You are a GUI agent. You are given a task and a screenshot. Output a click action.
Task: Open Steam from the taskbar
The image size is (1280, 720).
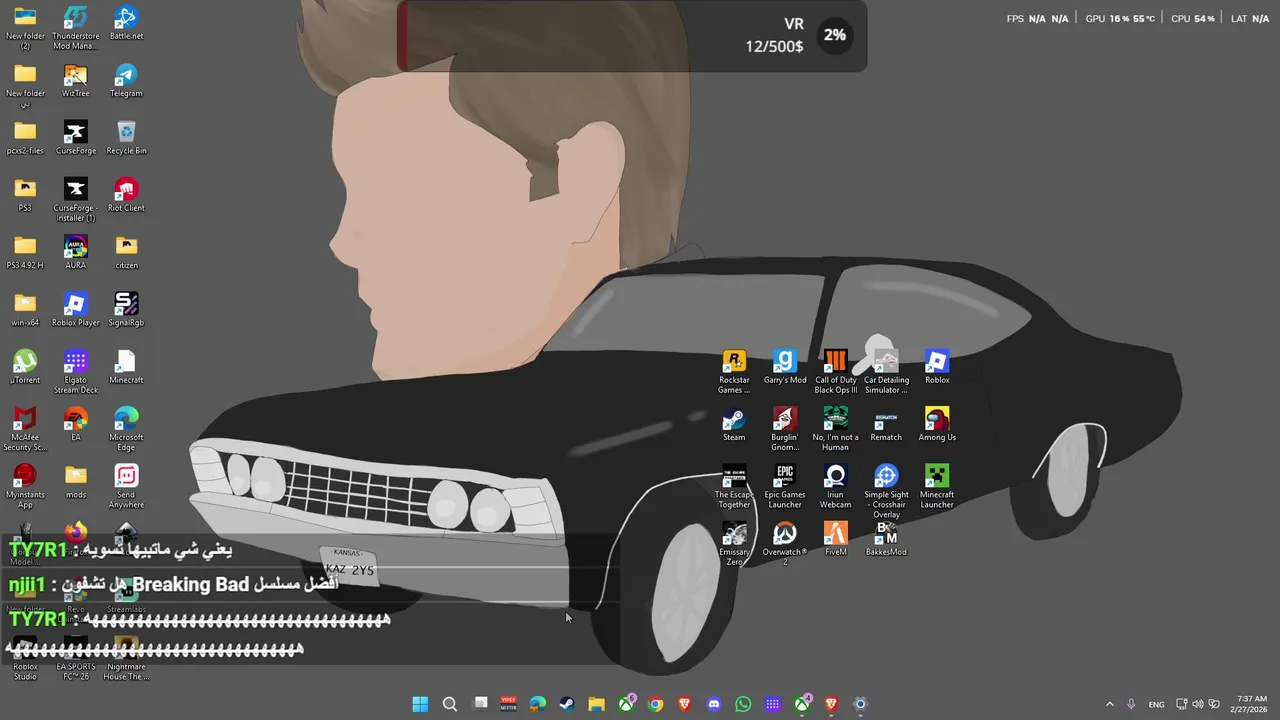tap(567, 704)
